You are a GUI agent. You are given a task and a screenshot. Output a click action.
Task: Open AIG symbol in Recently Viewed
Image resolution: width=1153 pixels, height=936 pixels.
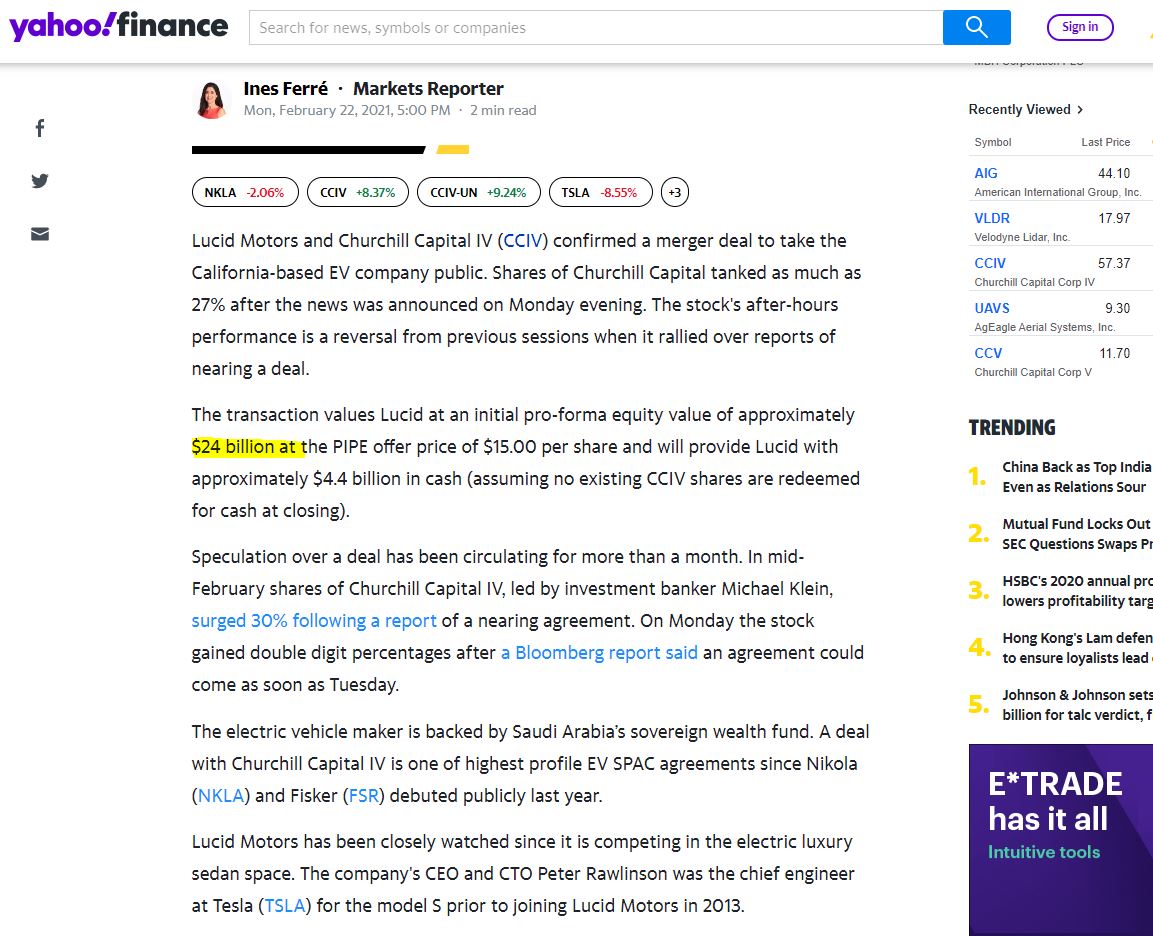pos(985,173)
